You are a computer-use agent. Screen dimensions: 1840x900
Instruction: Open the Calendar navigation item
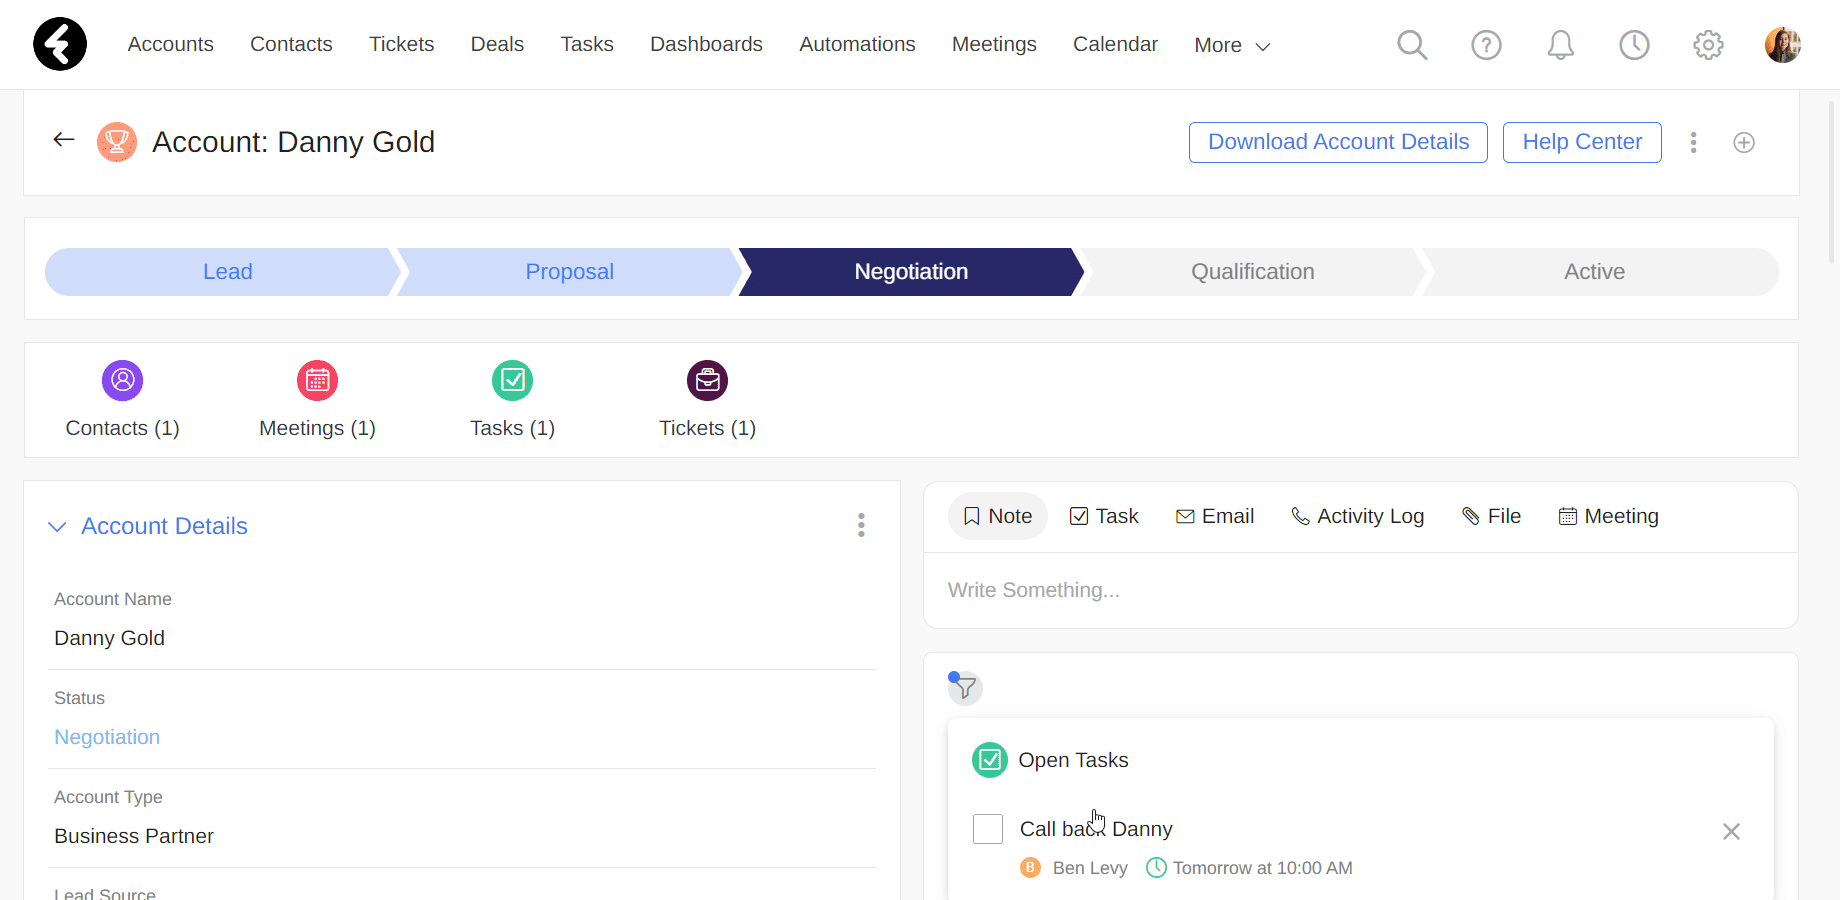click(x=1115, y=44)
